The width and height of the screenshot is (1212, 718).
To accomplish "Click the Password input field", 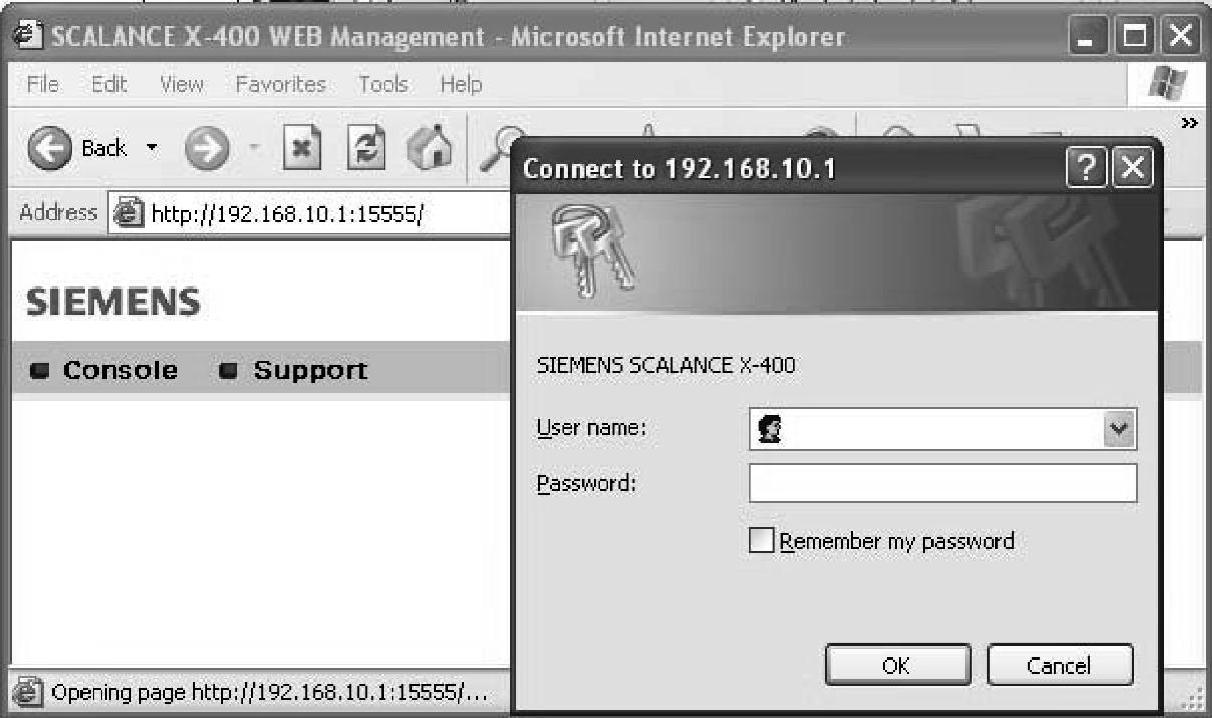I will click(x=943, y=483).
